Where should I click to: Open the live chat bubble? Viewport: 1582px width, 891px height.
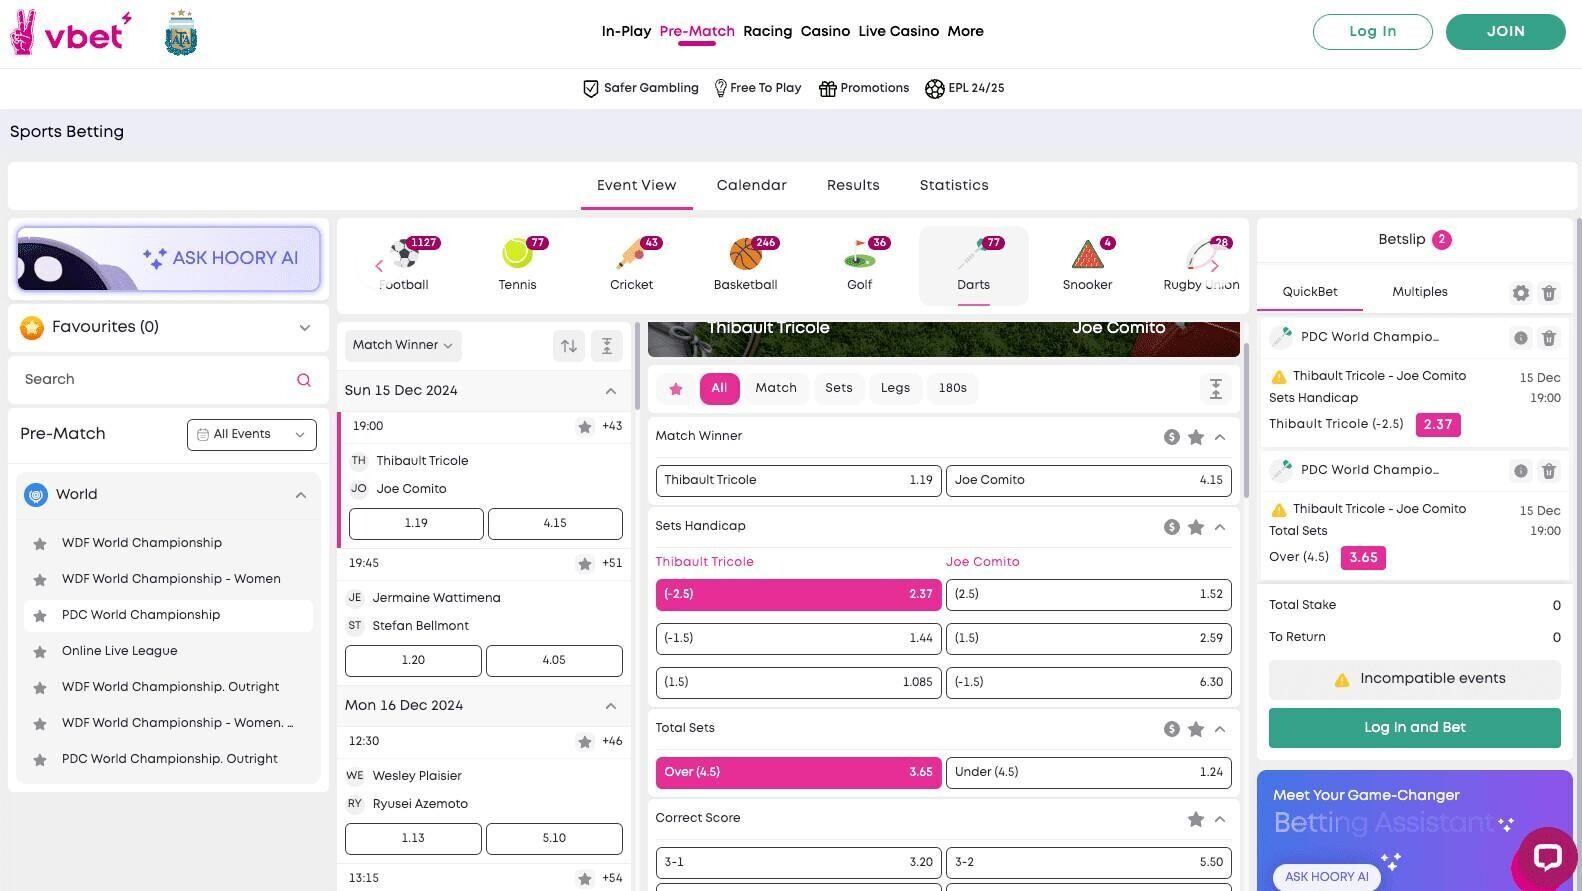1547,857
